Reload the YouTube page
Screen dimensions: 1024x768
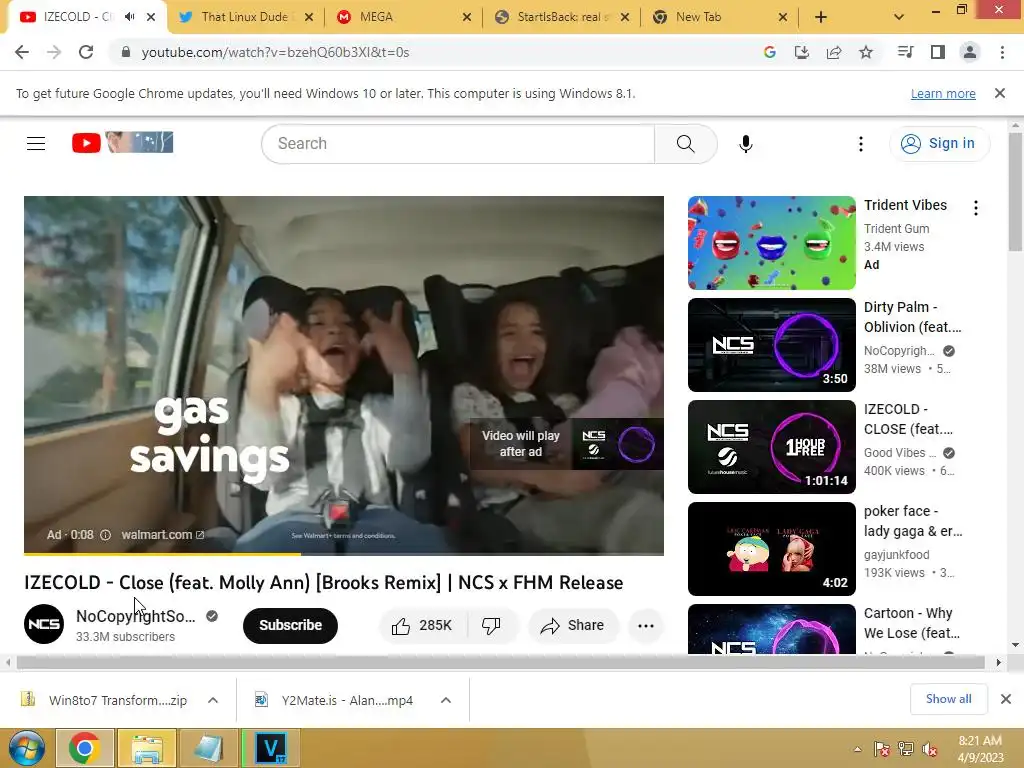click(x=86, y=52)
